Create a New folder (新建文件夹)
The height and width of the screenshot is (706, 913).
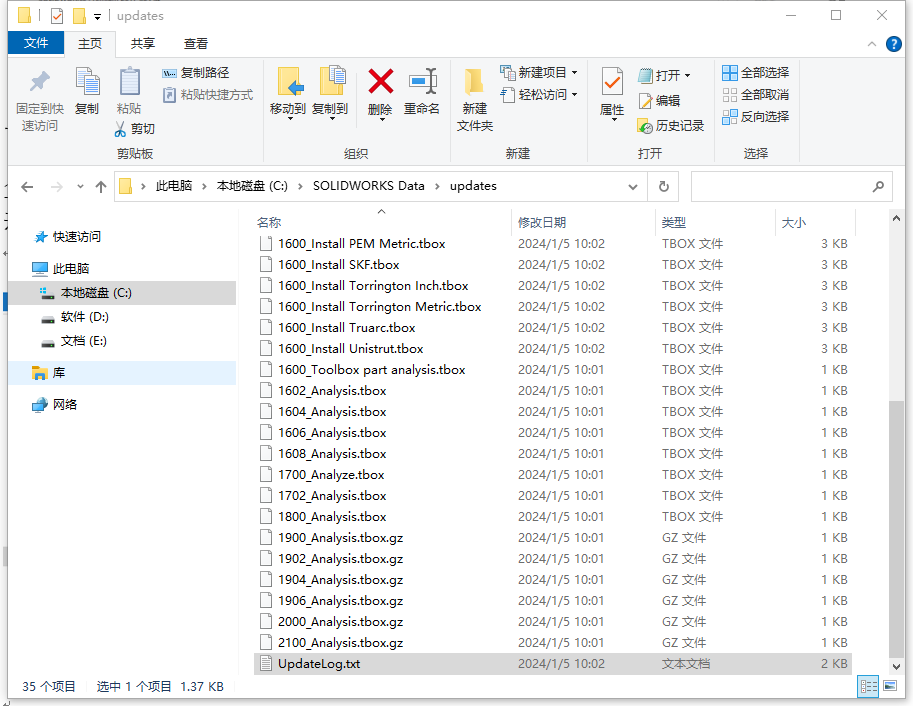click(x=475, y=100)
